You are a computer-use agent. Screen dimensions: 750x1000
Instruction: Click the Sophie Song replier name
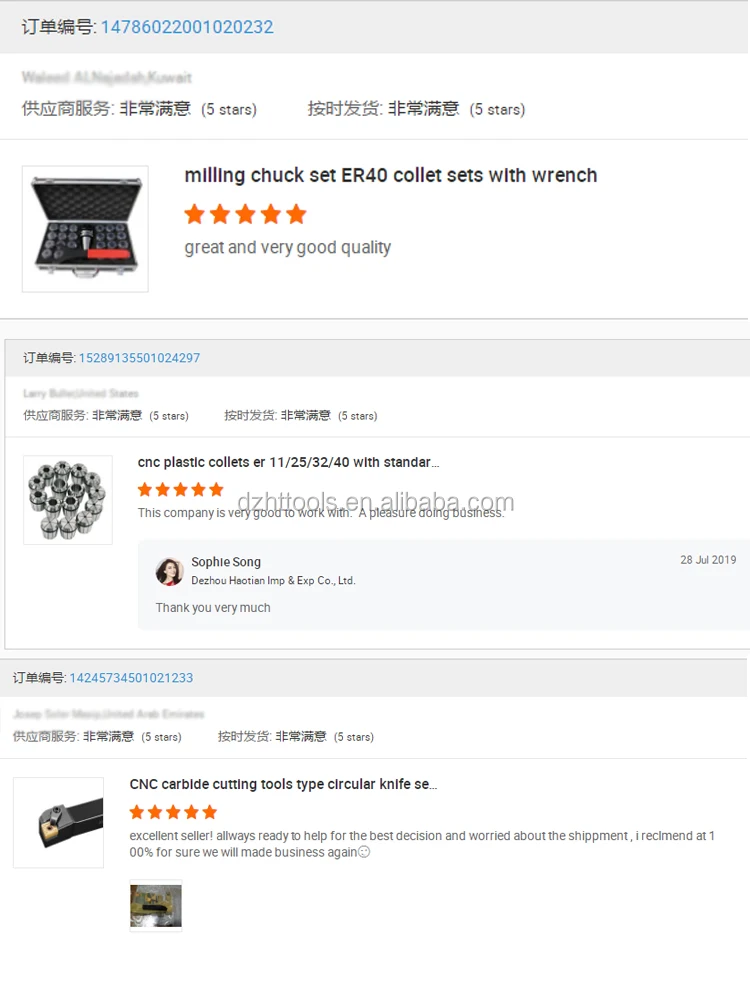click(x=226, y=562)
